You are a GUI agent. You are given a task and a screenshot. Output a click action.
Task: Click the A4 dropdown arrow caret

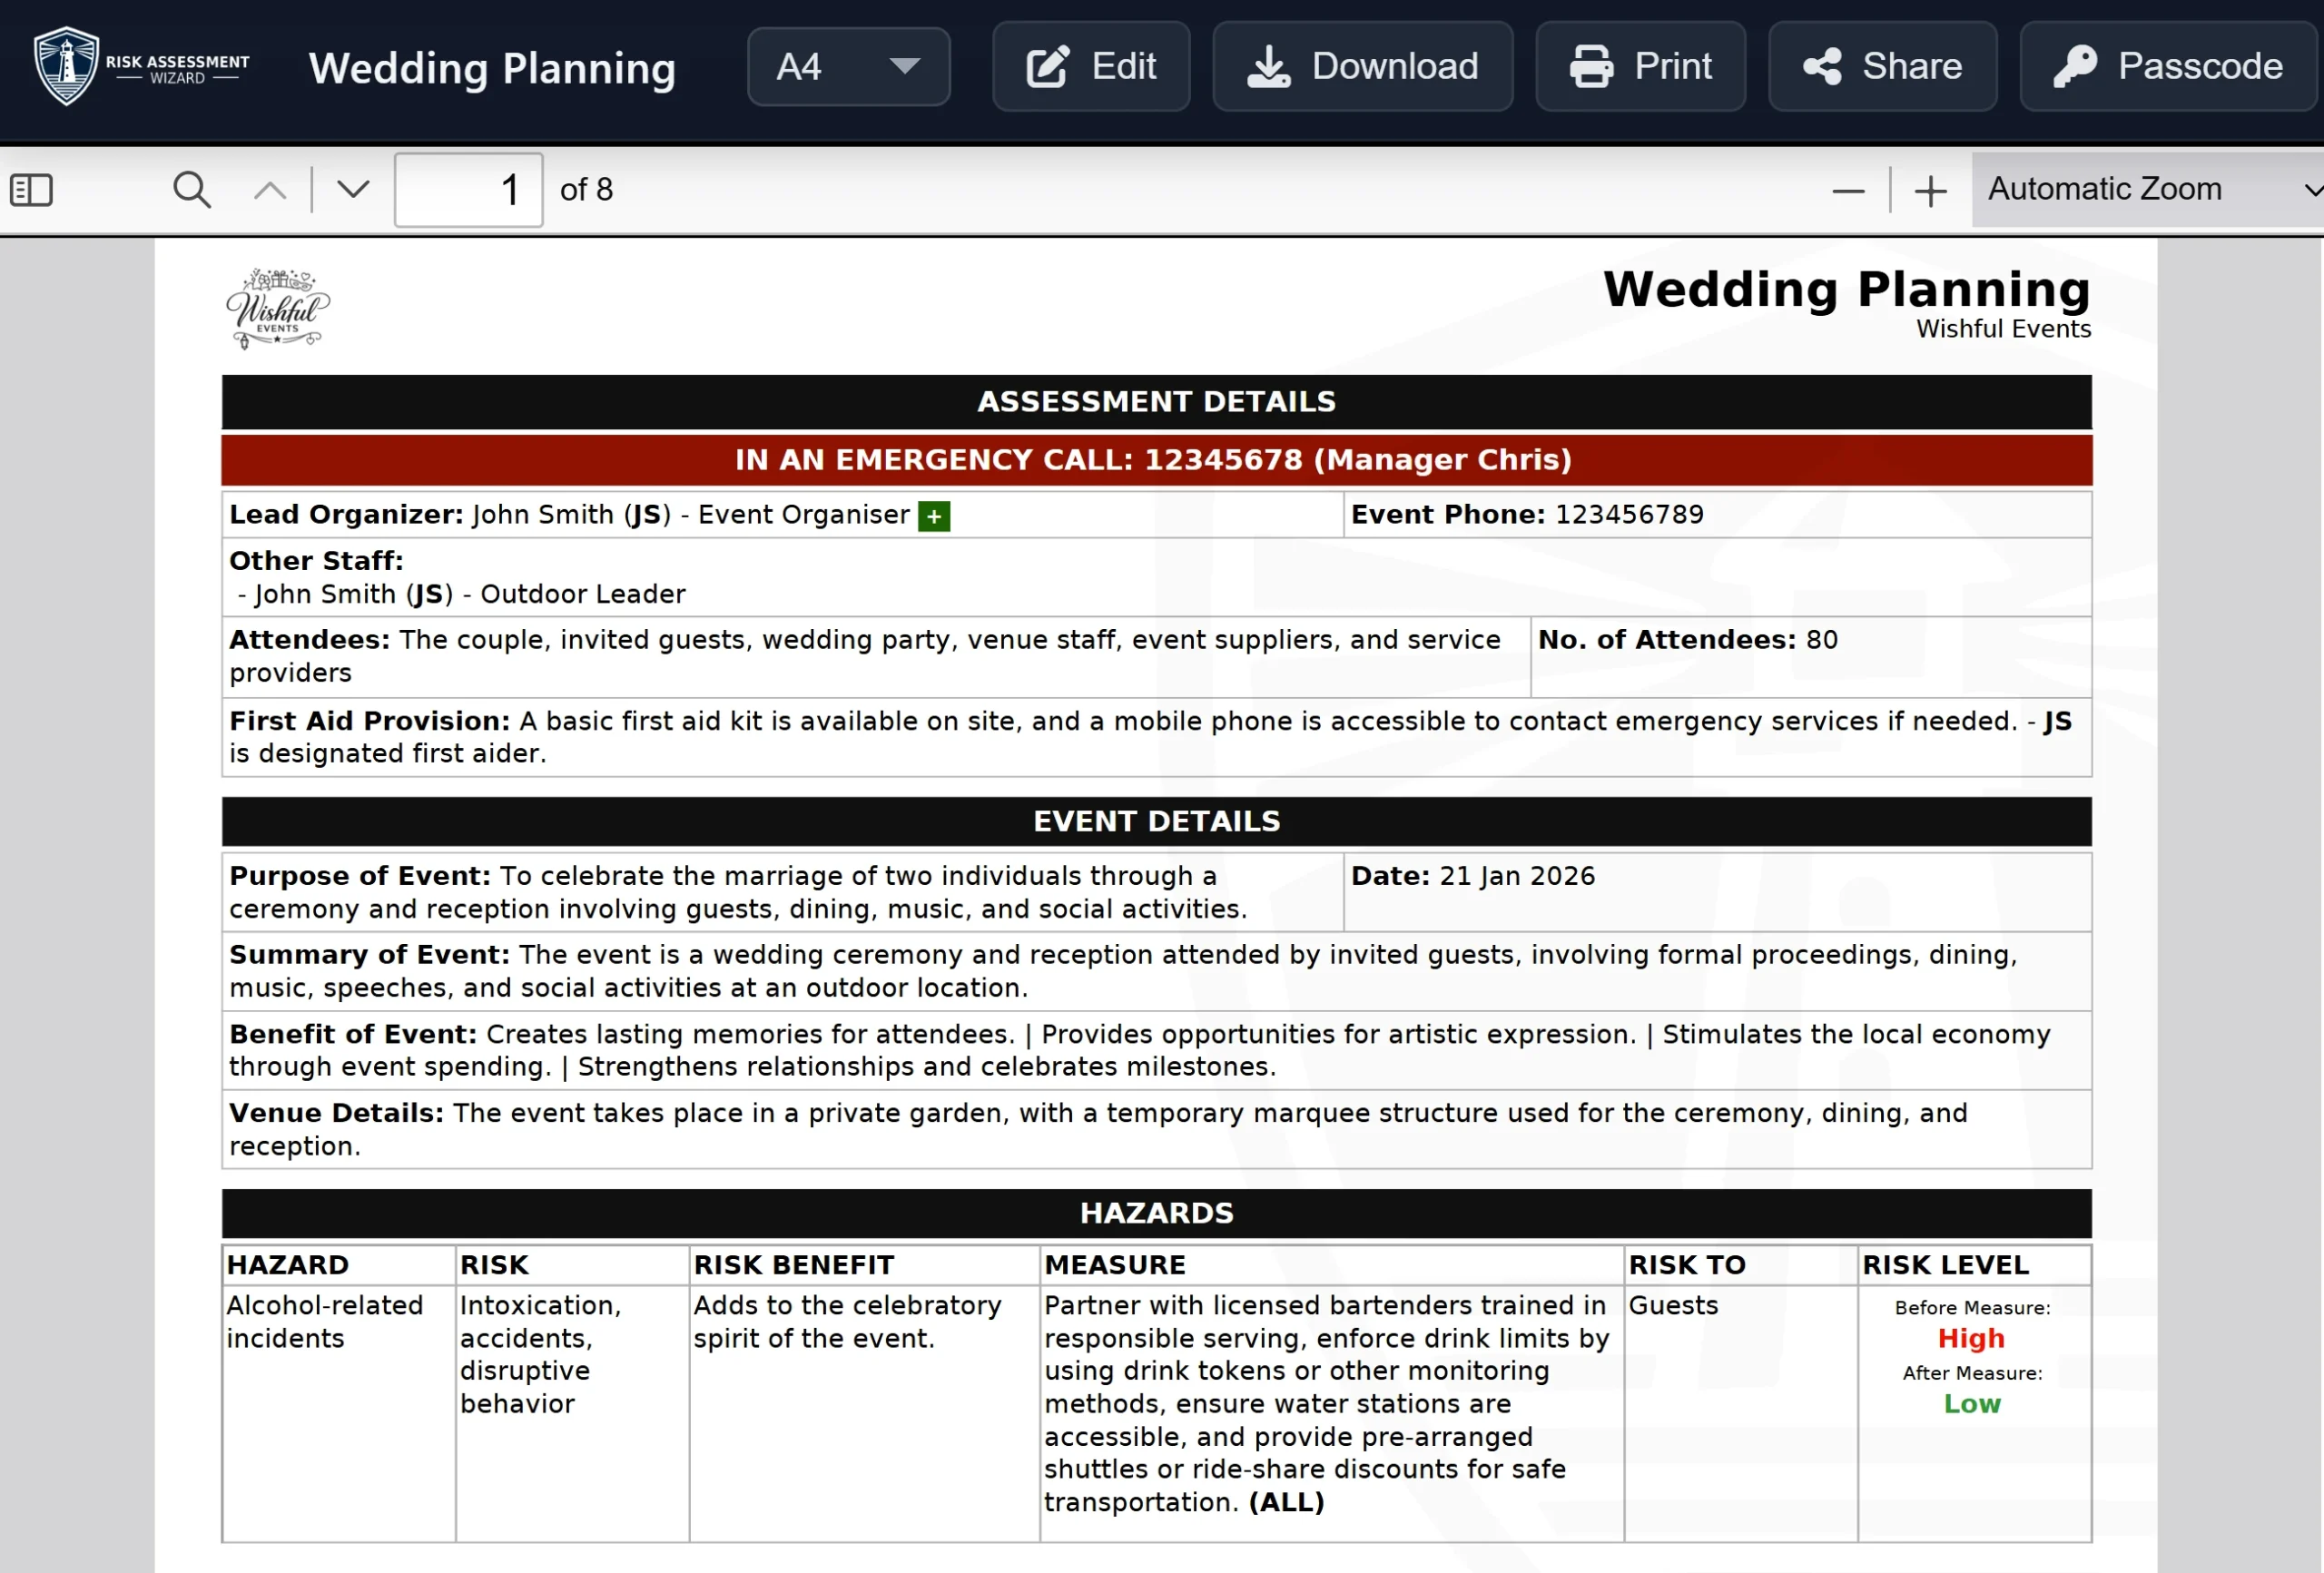pyautogui.click(x=904, y=67)
